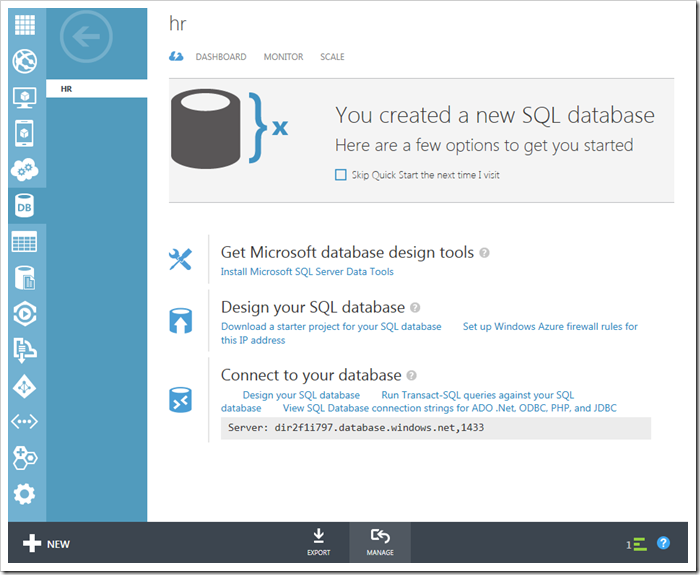Open HDInsight cylinder-with-document icon
The image size is (700, 575).
(x=25, y=278)
